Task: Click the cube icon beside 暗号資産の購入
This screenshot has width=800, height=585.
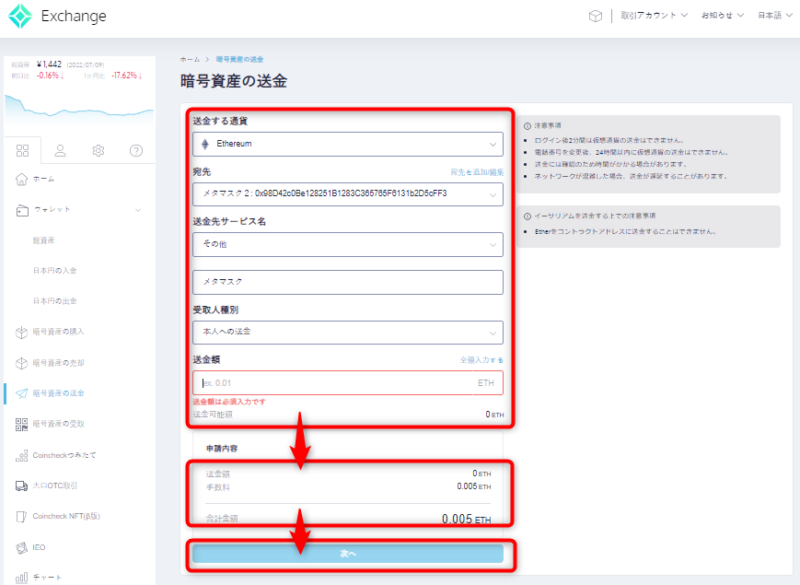Action: [21, 332]
